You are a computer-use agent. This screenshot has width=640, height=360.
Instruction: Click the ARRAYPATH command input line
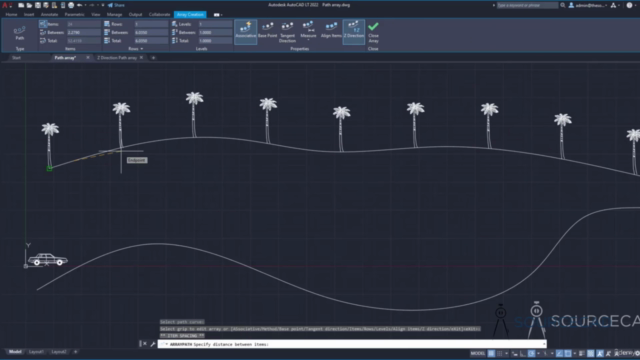351,344
